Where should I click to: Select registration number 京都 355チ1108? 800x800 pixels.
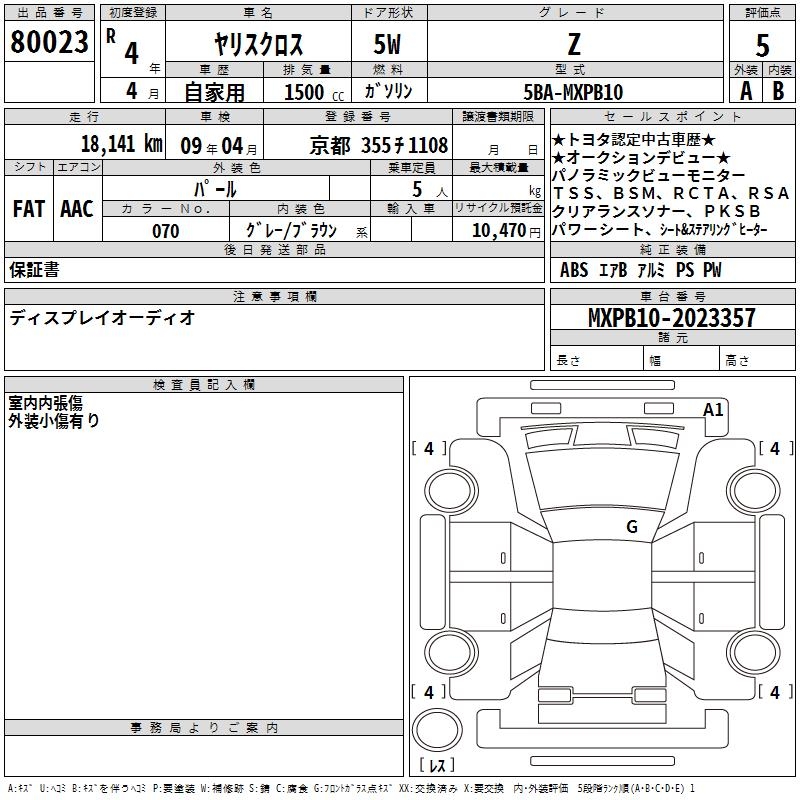379,146
